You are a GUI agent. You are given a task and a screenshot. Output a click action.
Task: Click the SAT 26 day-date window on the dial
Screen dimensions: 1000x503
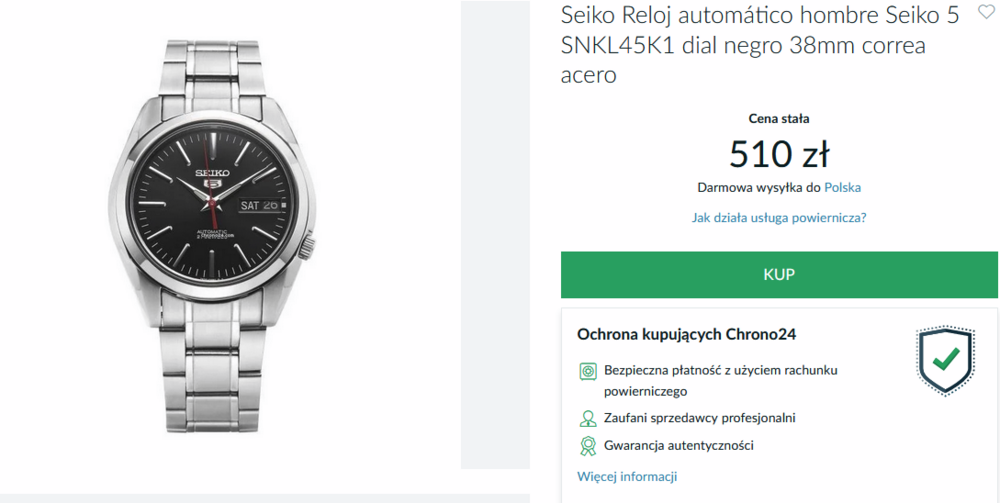(x=263, y=205)
